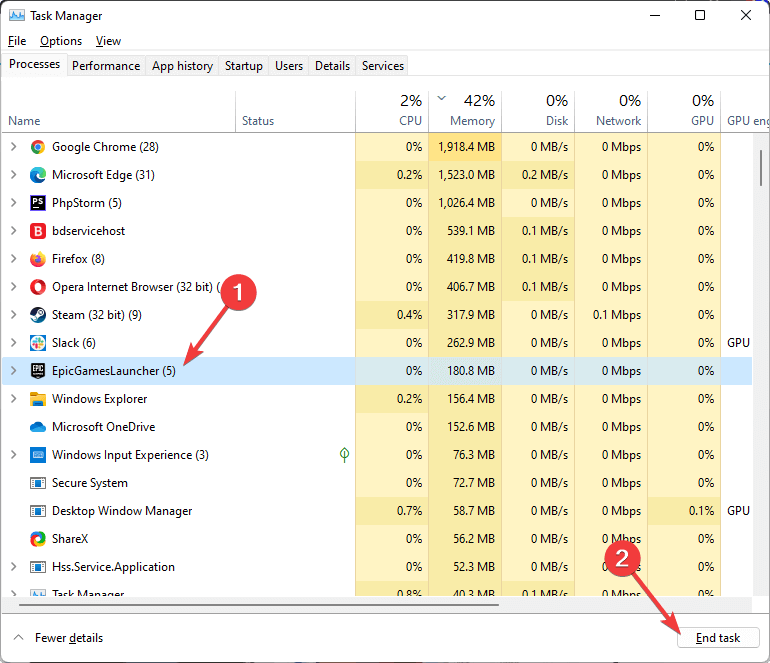Image resolution: width=770 pixels, height=663 pixels.
Task: Switch to the App history tab
Action: click(x=182, y=66)
